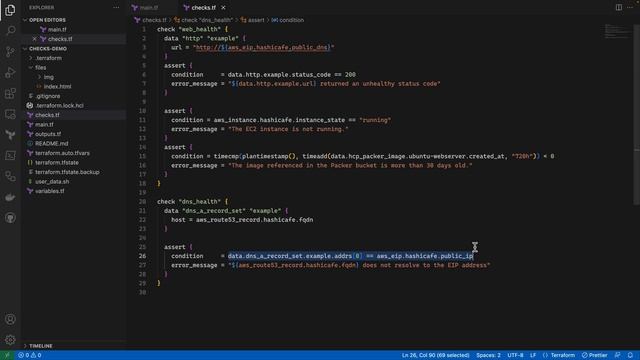
Task: Open the Remote Explorer view
Action: (10, 114)
